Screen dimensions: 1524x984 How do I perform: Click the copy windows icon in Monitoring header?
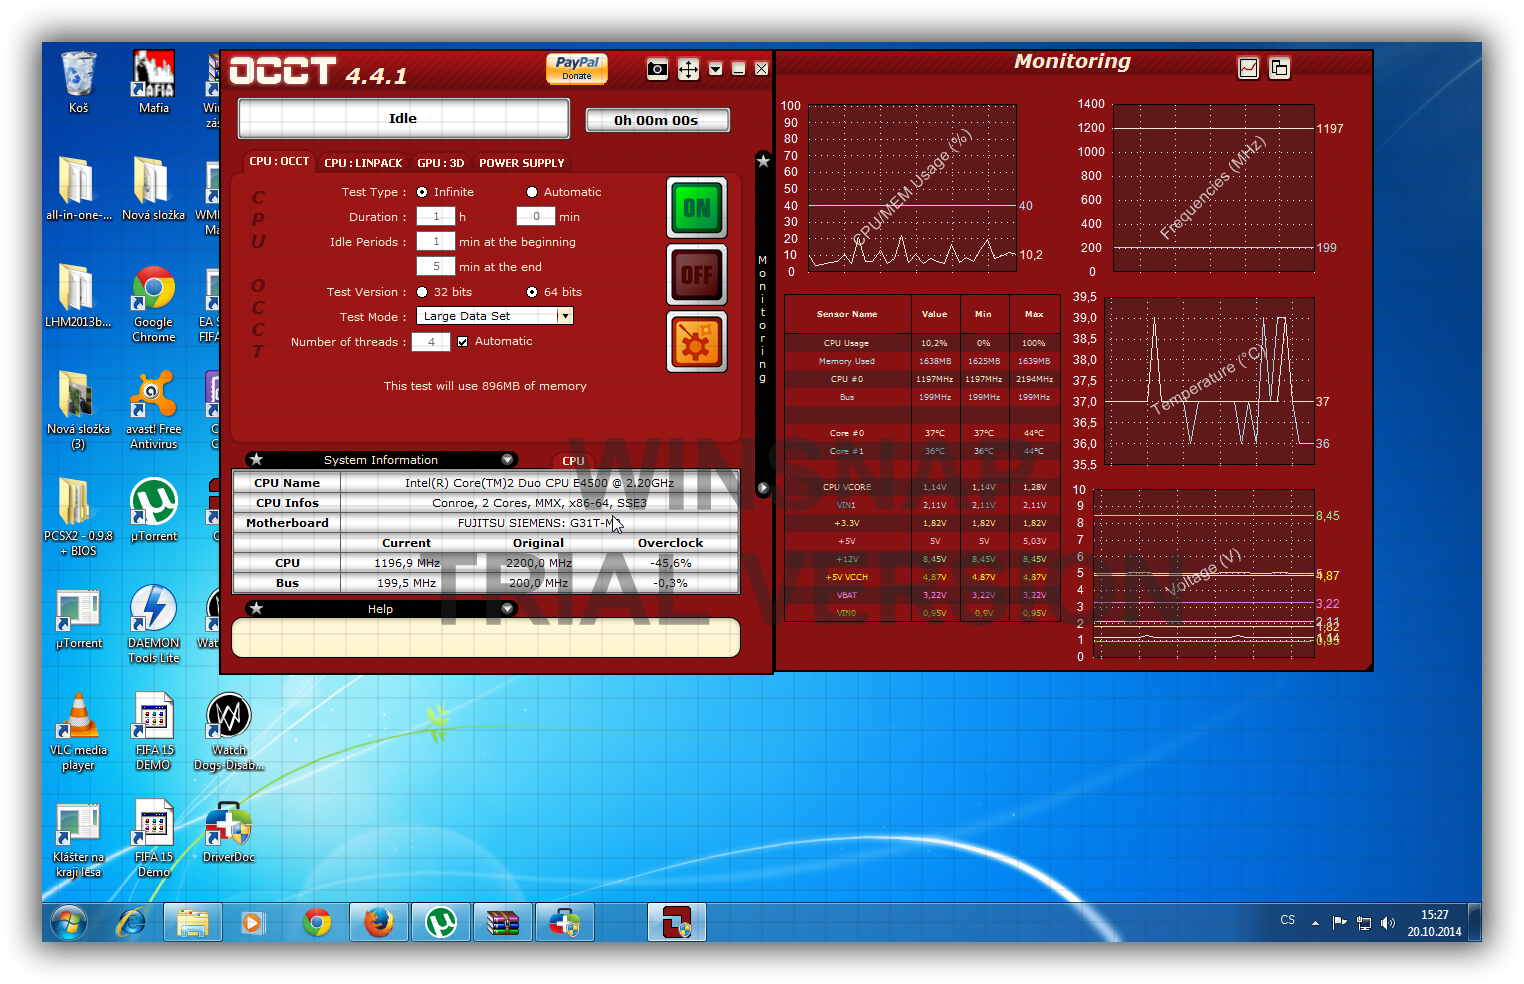pos(1279,68)
